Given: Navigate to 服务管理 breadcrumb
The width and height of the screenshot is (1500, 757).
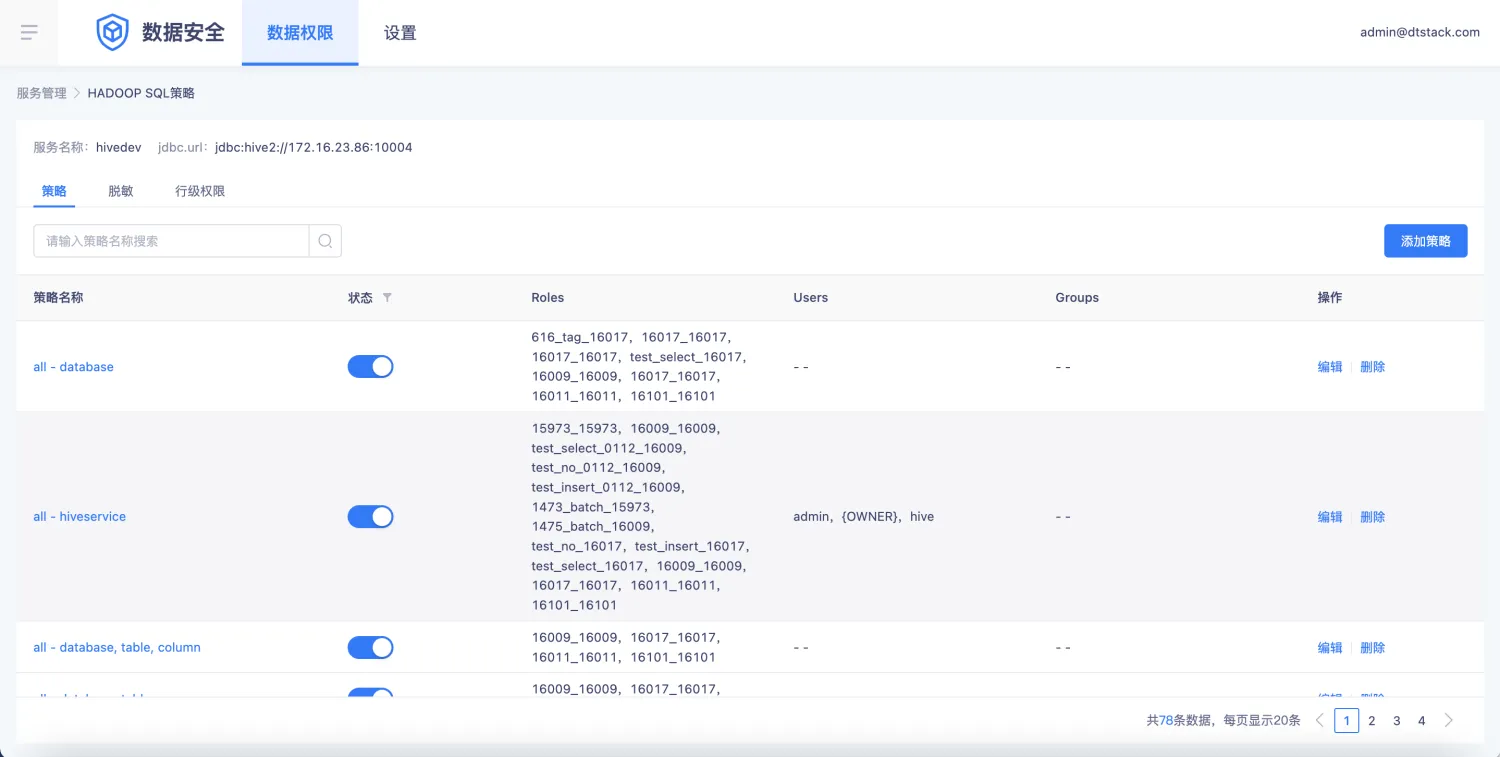Looking at the screenshot, I should click(41, 93).
